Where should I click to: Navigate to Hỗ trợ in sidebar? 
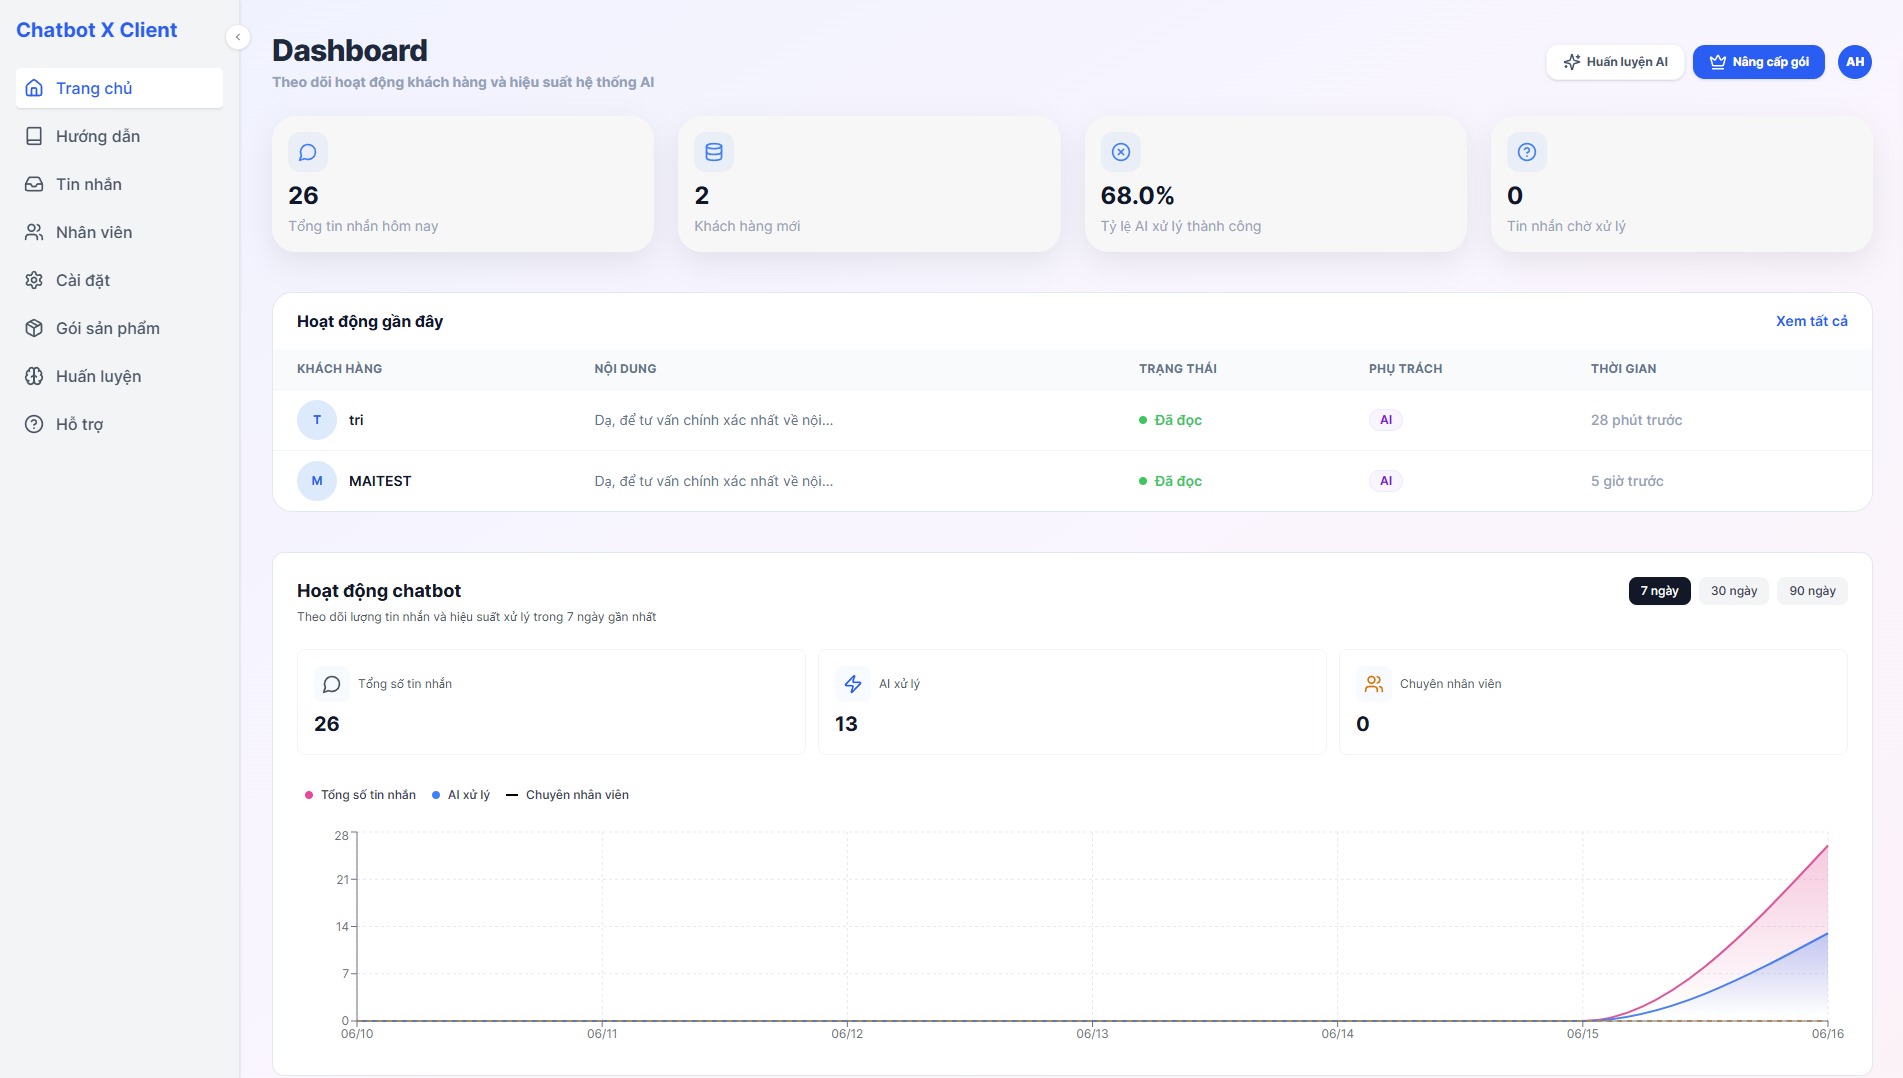point(119,424)
